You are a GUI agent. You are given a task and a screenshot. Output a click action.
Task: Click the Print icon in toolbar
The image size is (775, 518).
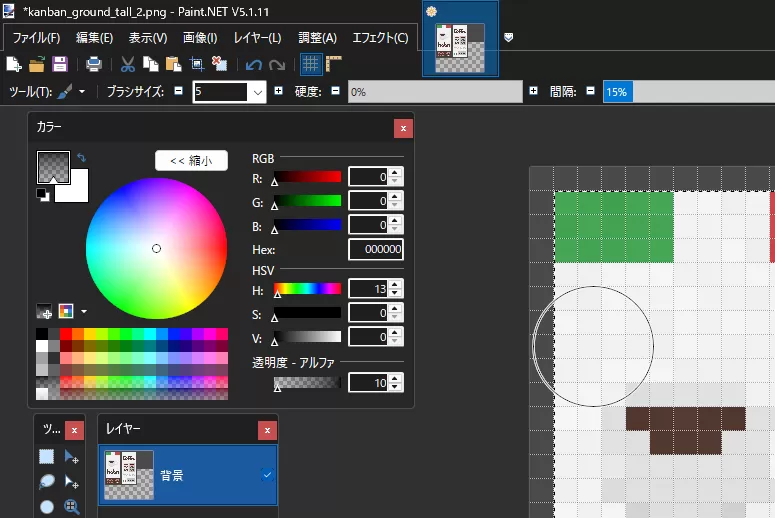94,64
